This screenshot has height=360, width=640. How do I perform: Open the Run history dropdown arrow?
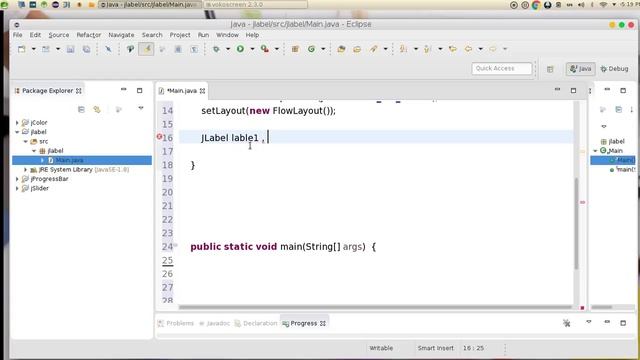(x=252, y=49)
